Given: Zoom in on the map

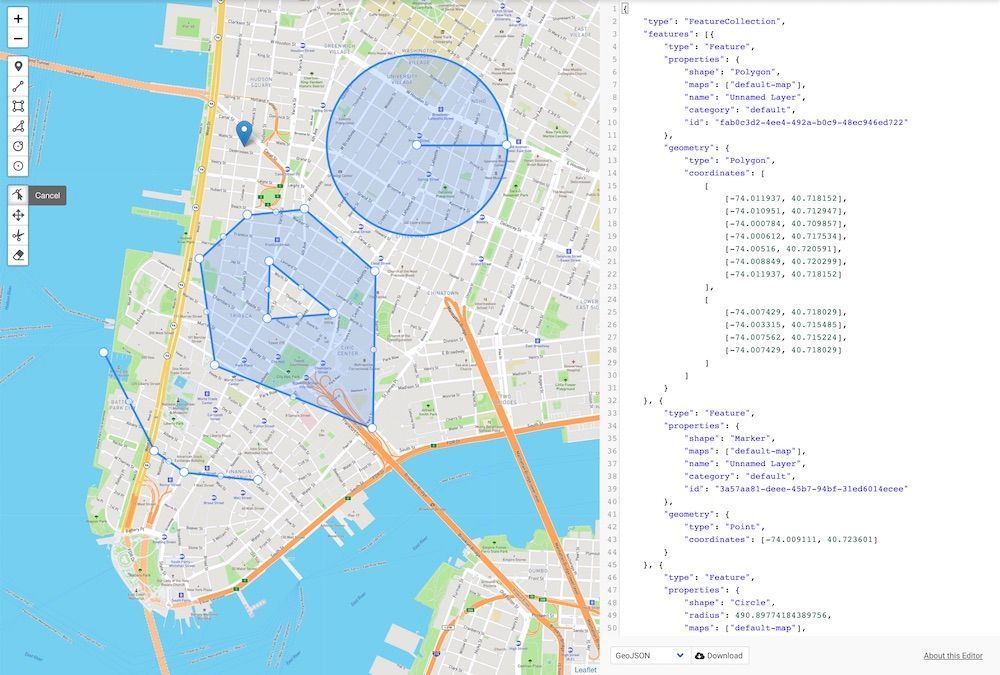Looking at the screenshot, I should pyautogui.click(x=18, y=18).
